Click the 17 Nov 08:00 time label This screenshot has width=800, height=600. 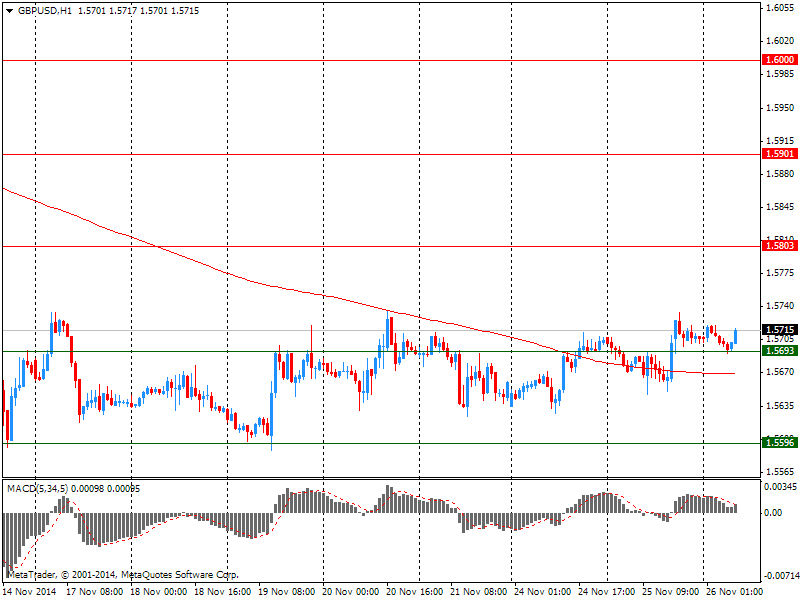[x=94, y=592]
